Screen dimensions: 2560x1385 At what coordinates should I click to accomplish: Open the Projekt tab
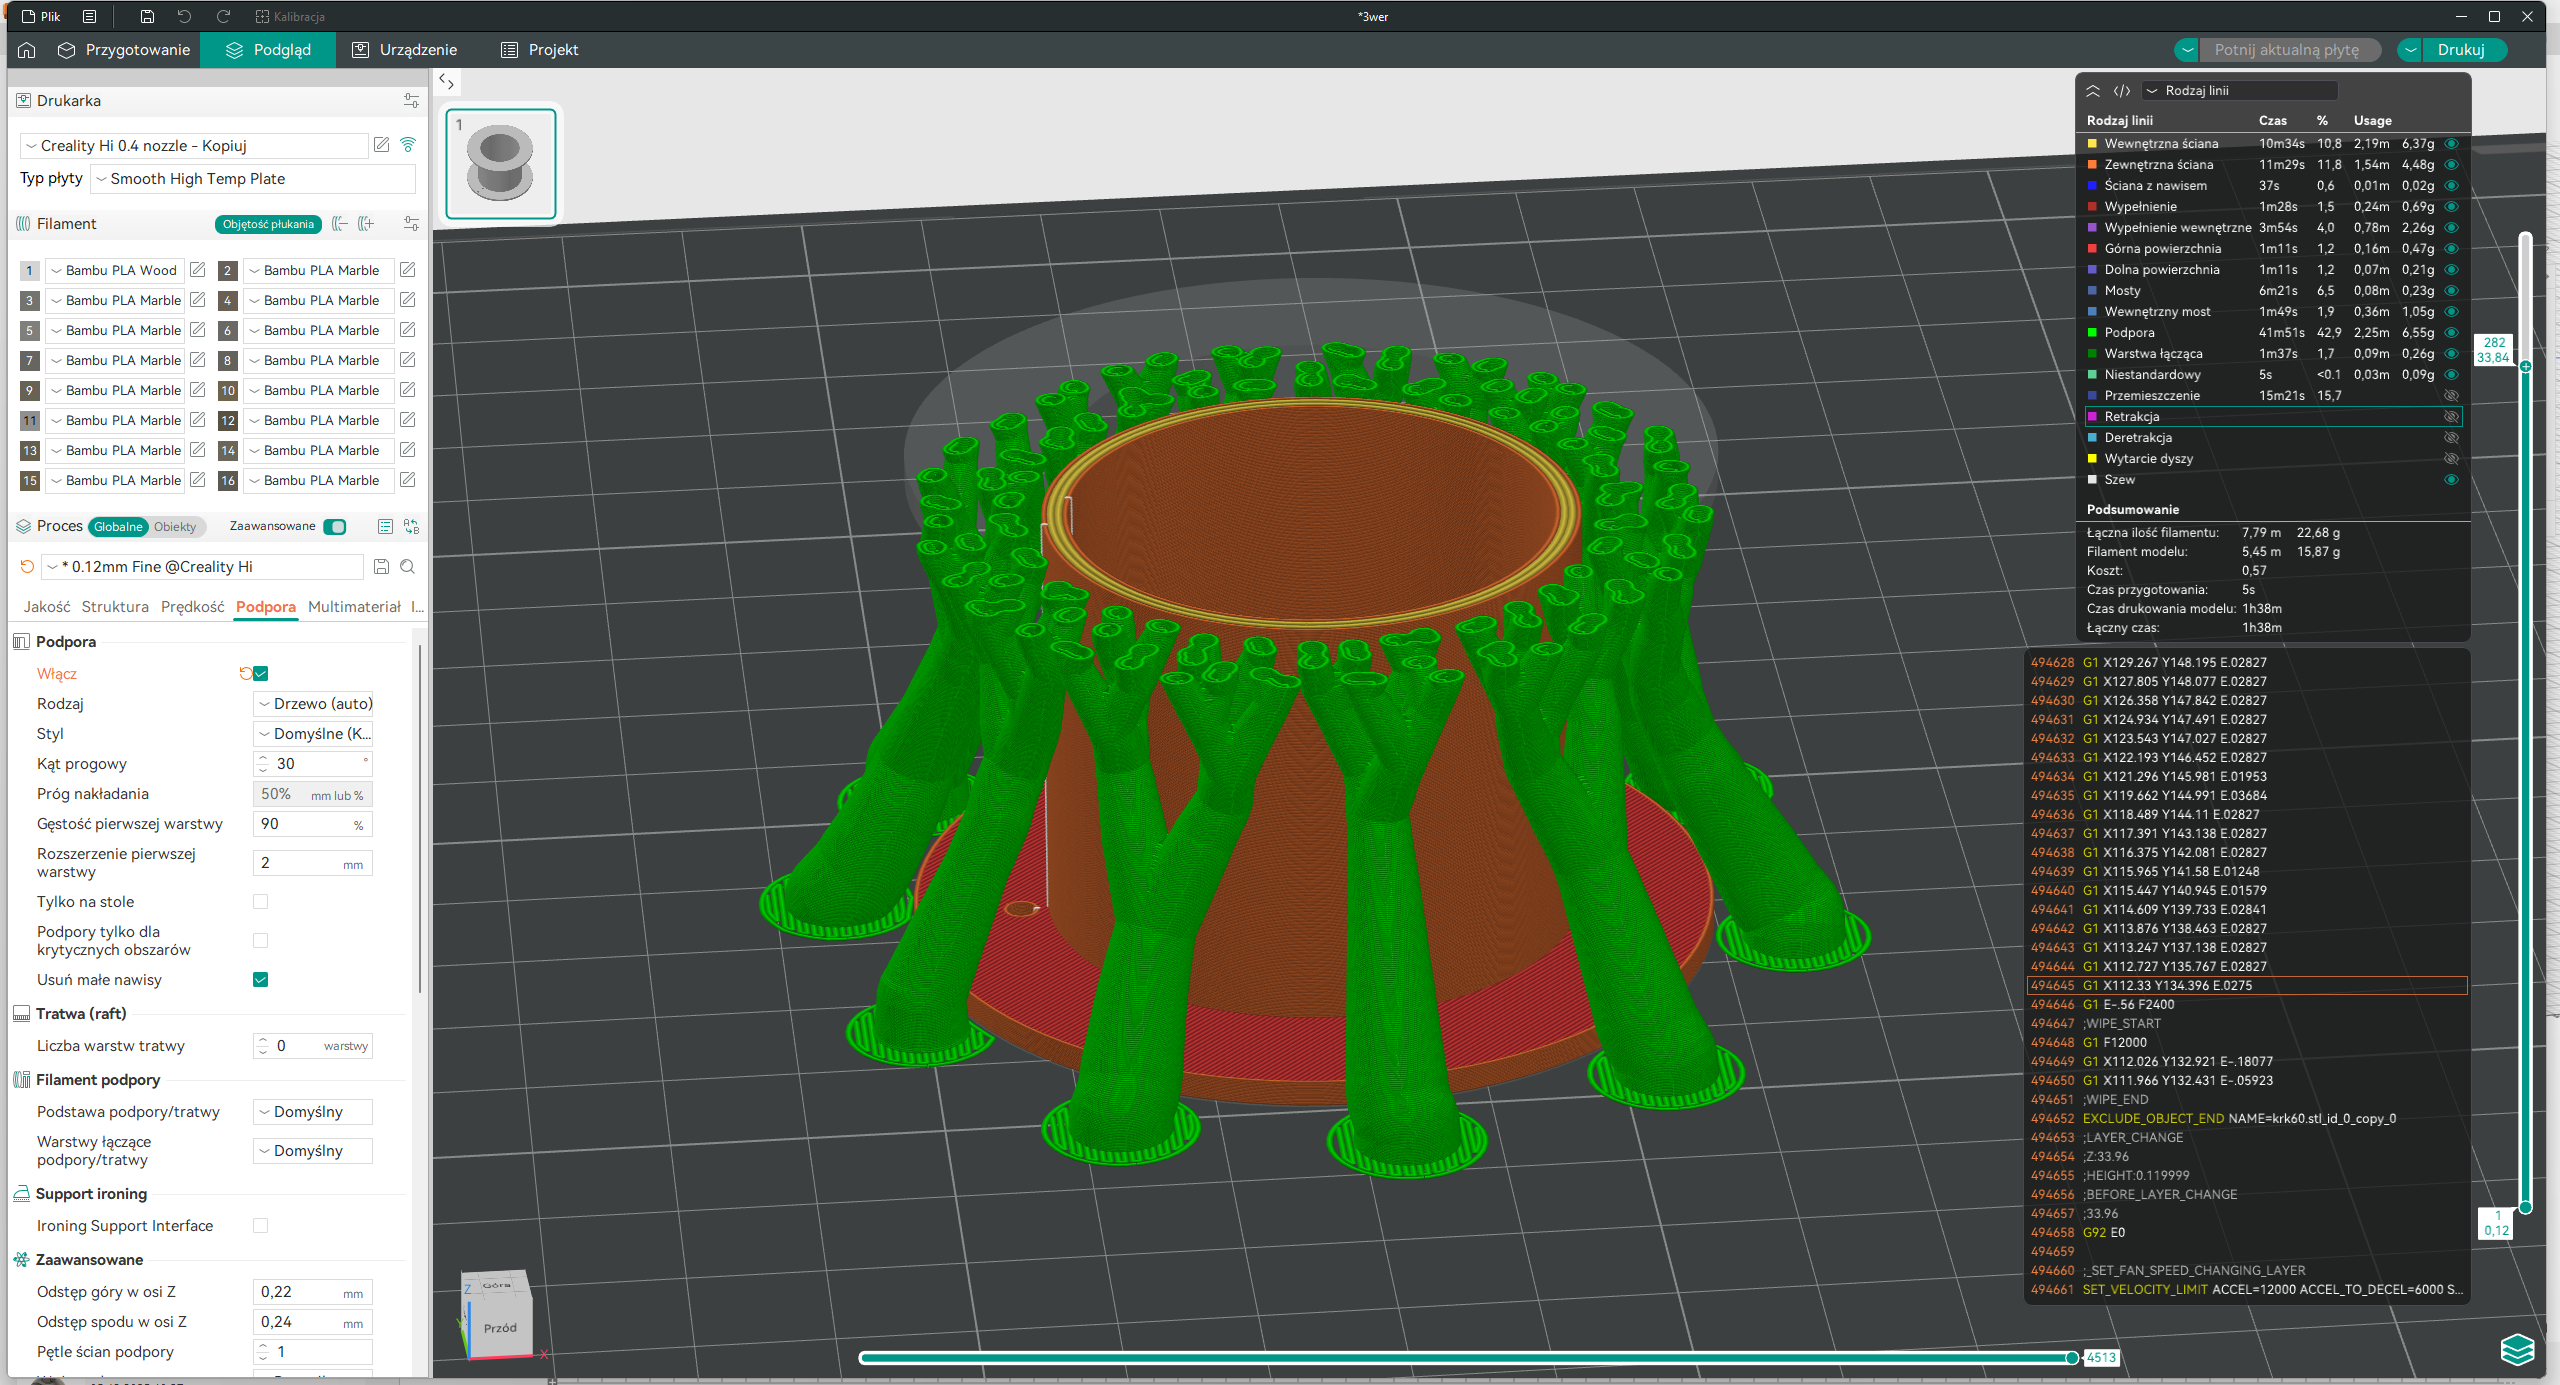540,50
